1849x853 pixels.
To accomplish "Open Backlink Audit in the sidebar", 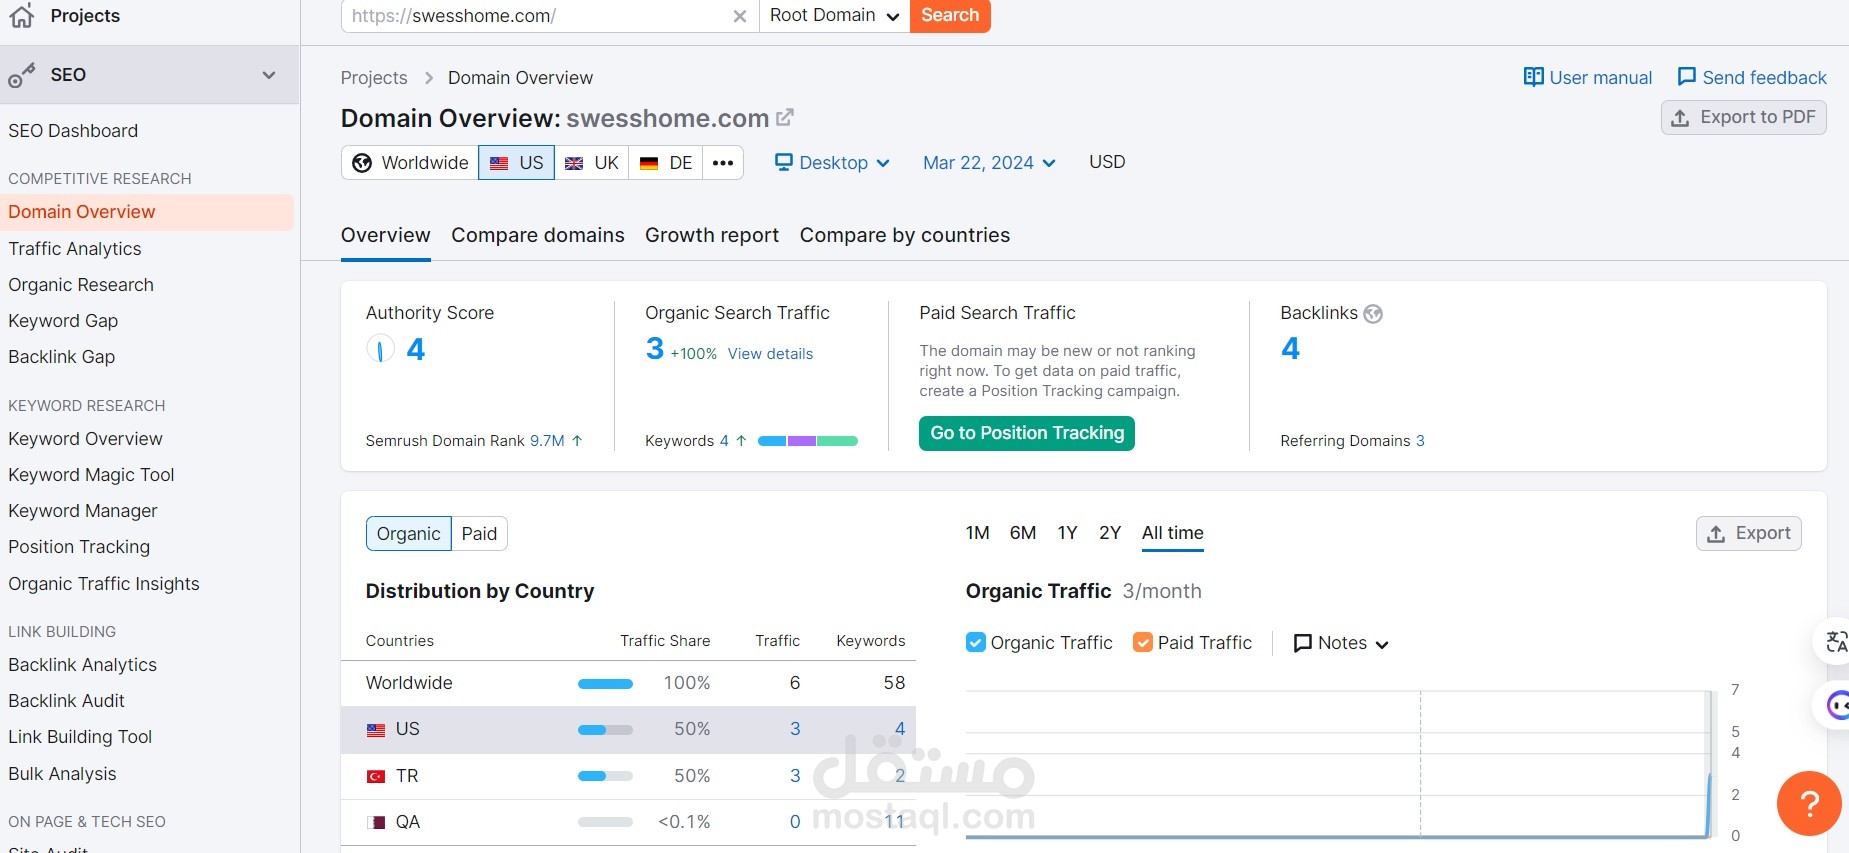I will [x=66, y=701].
